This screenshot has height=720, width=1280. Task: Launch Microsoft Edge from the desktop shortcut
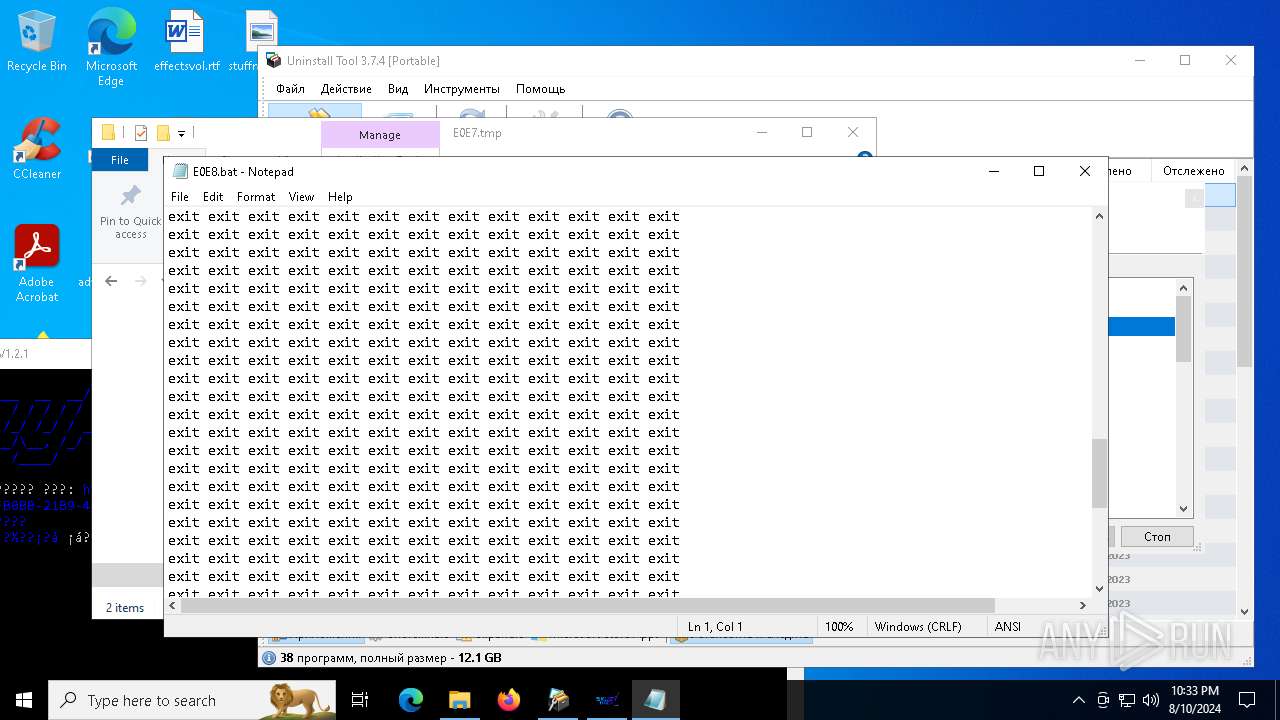click(x=111, y=48)
